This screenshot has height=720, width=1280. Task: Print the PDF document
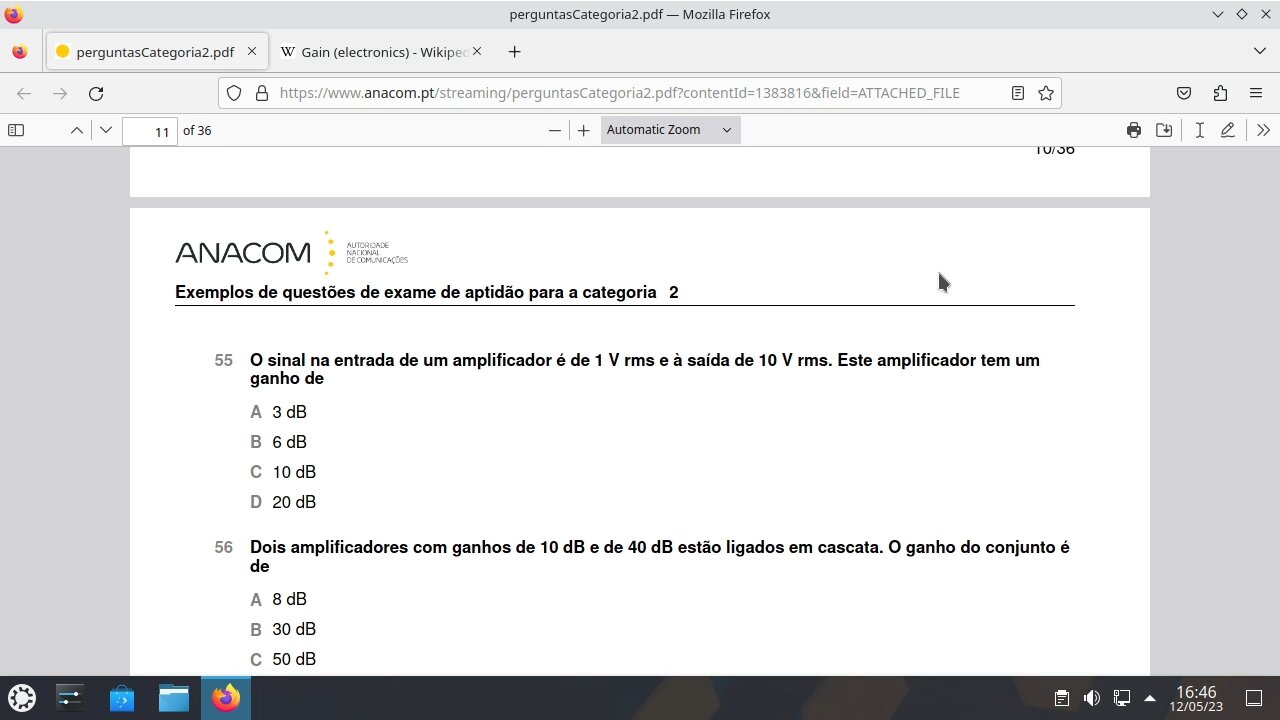click(x=1134, y=130)
